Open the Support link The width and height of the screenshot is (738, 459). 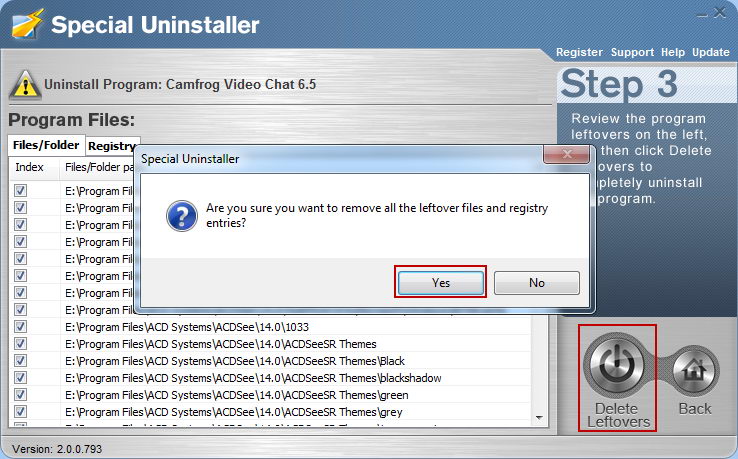coord(632,52)
